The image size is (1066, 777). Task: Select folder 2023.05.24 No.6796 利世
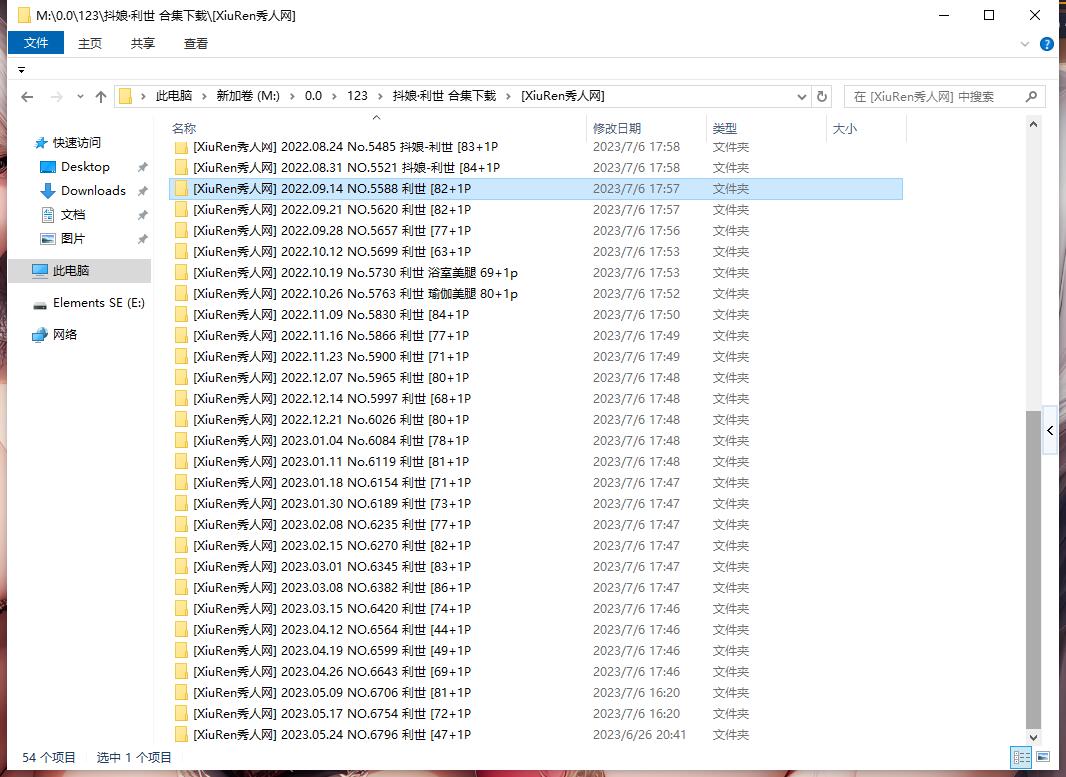click(x=330, y=735)
